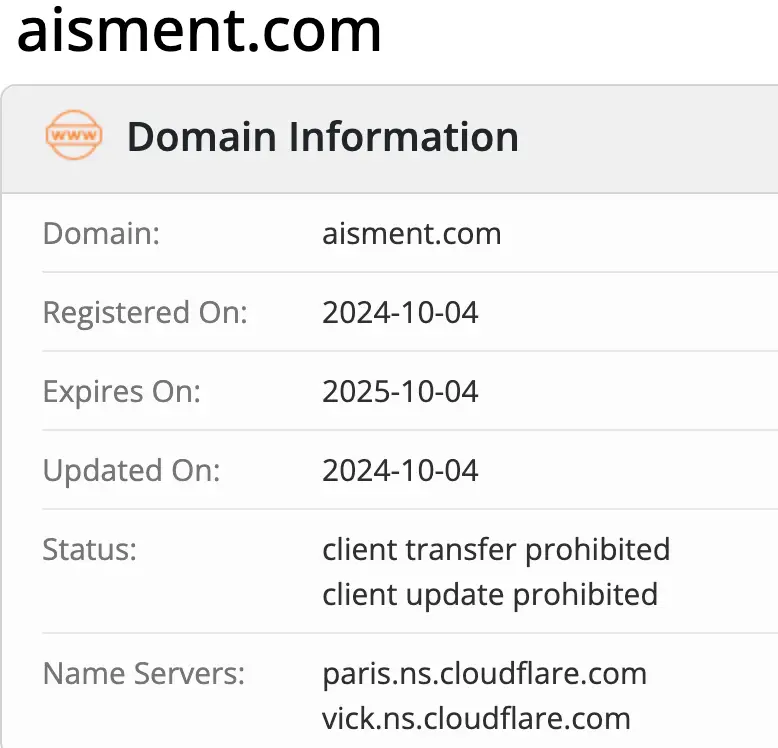The height and width of the screenshot is (748, 778).
Task: Click the Domain Information panel header bar
Action: coord(390,139)
